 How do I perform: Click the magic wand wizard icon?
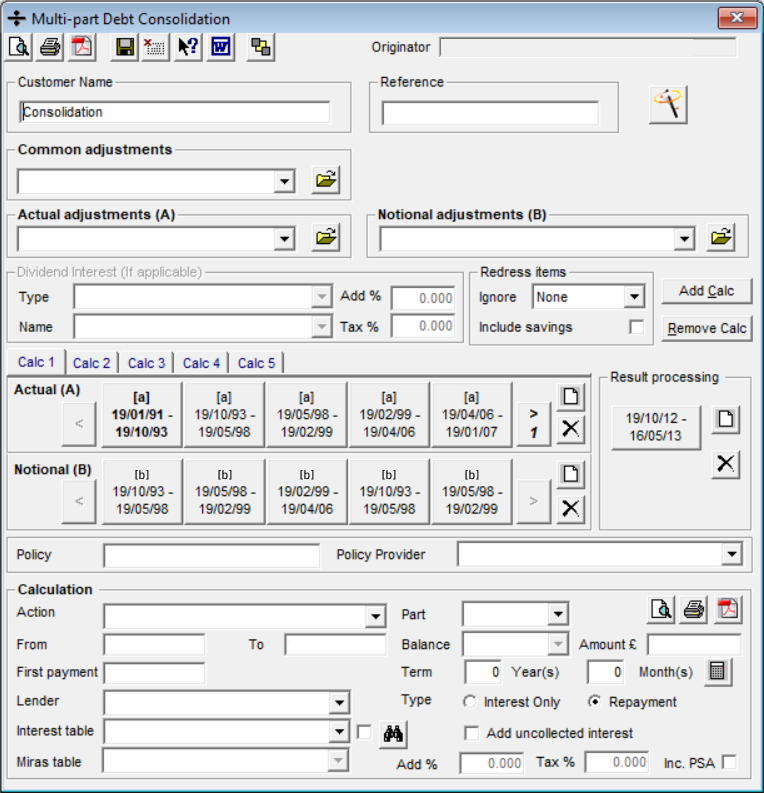(667, 104)
